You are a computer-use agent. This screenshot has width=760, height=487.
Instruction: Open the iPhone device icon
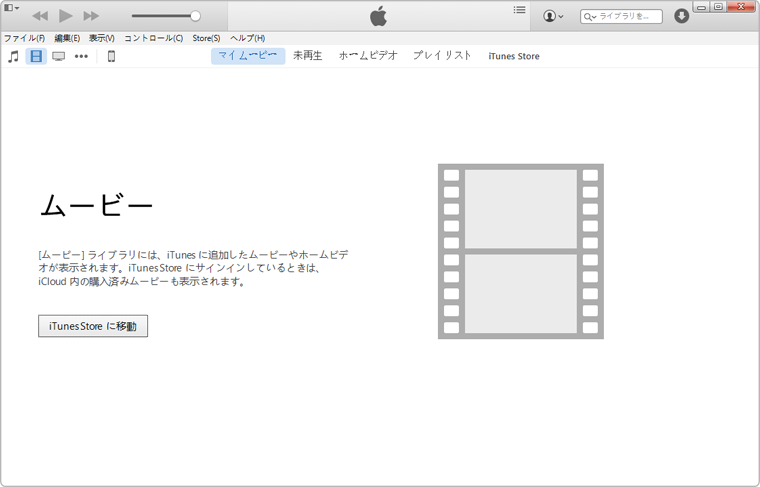click(111, 56)
